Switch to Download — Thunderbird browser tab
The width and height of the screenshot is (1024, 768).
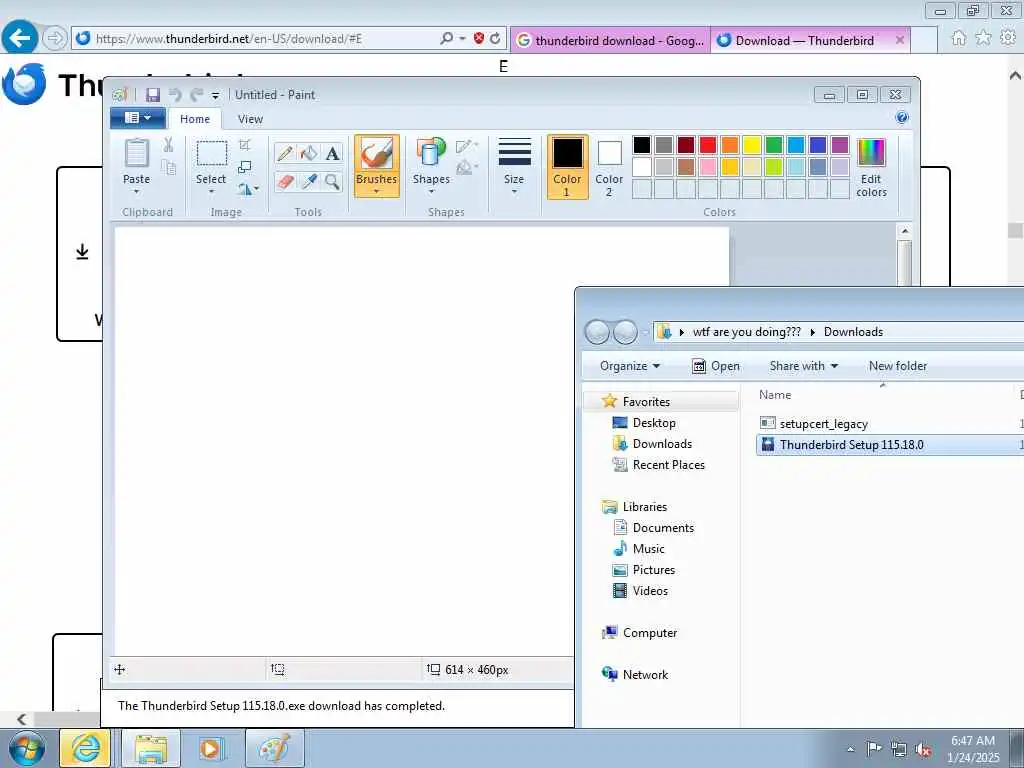coord(805,40)
